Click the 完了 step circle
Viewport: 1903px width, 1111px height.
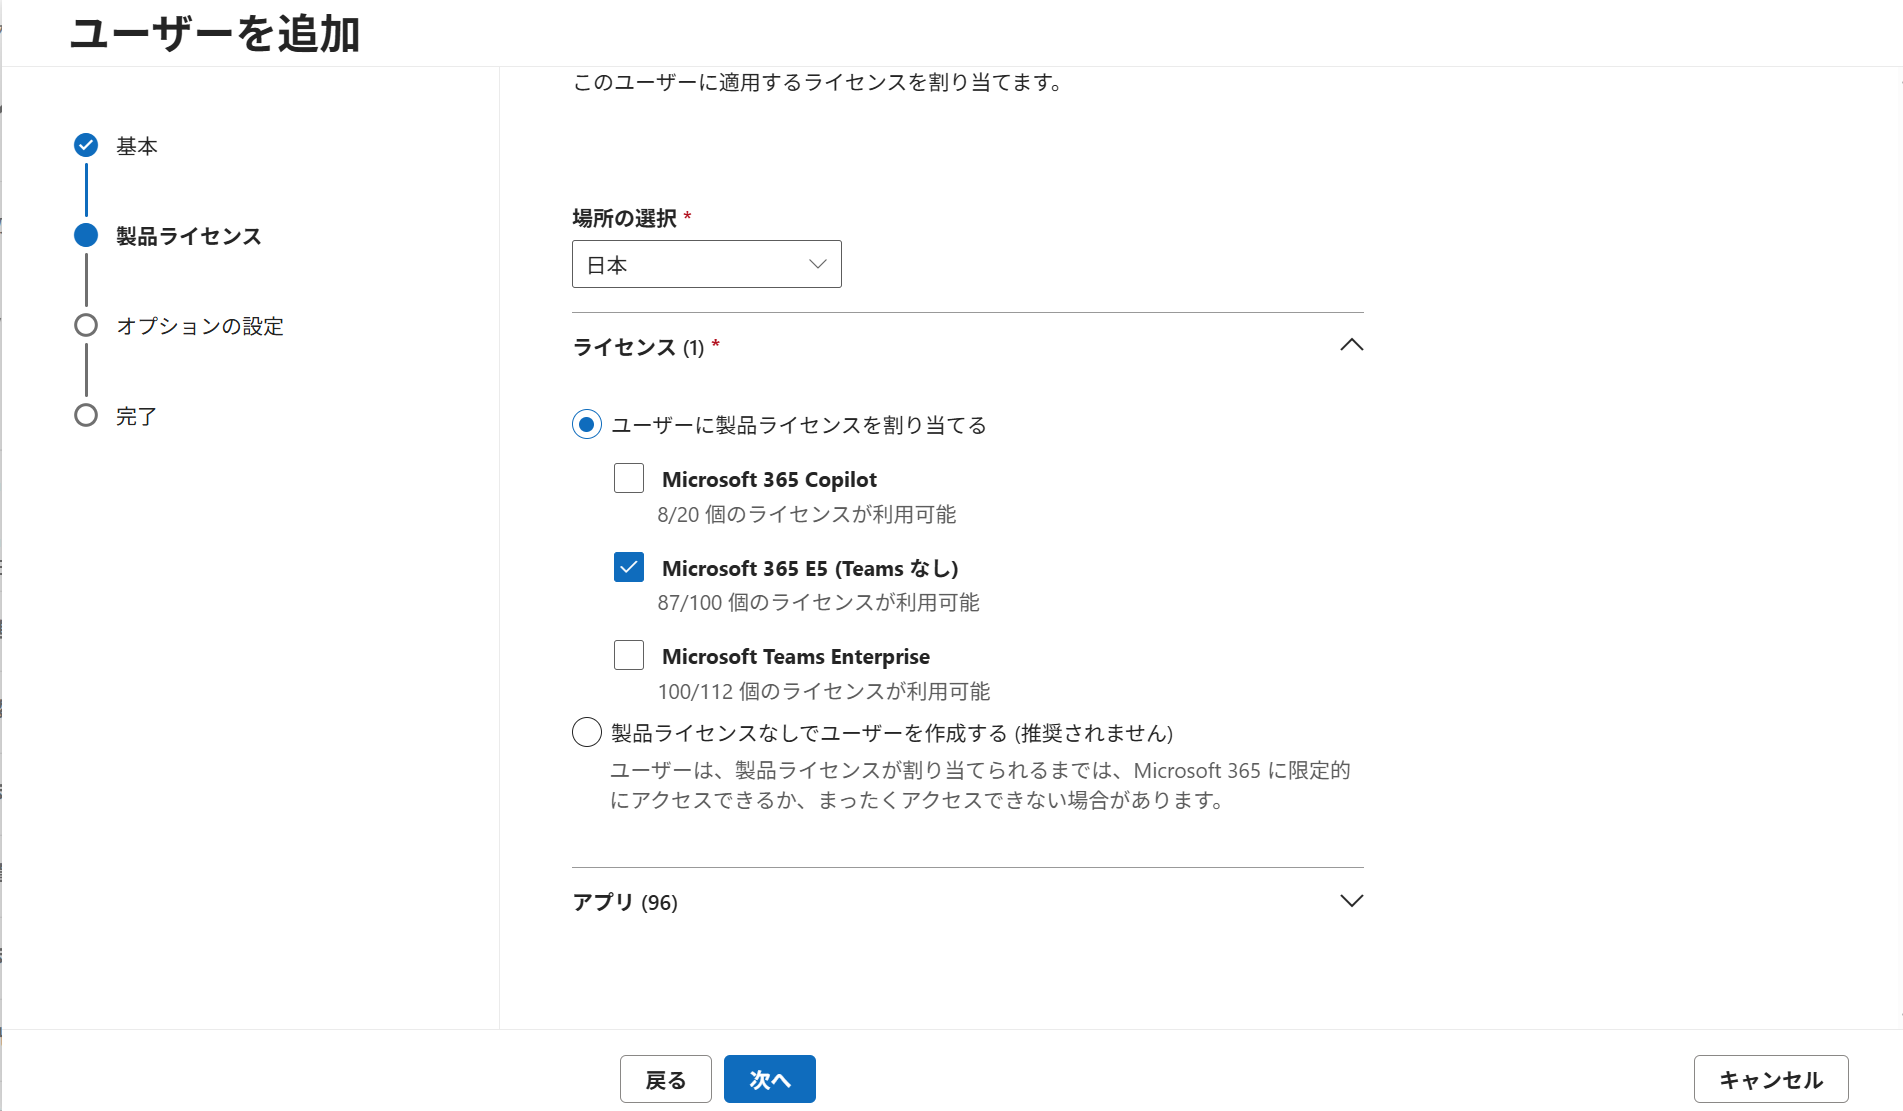pyautogui.click(x=86, y=416)
